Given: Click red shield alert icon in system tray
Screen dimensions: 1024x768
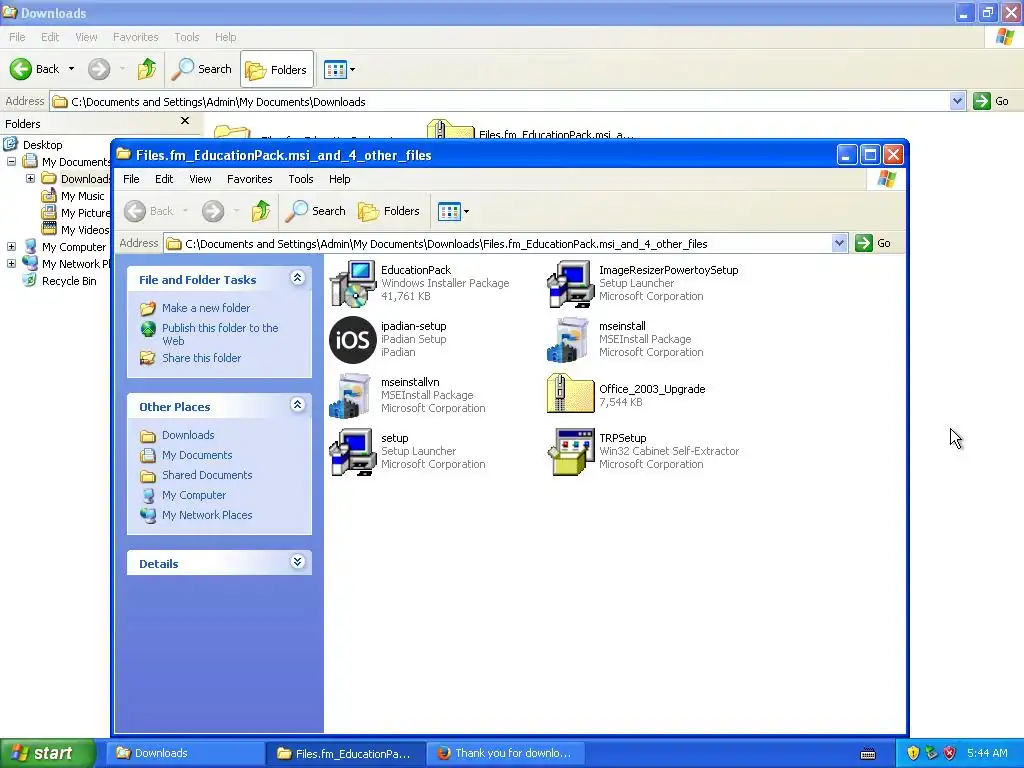Looking at the screenshot, I should pos(950,753).
